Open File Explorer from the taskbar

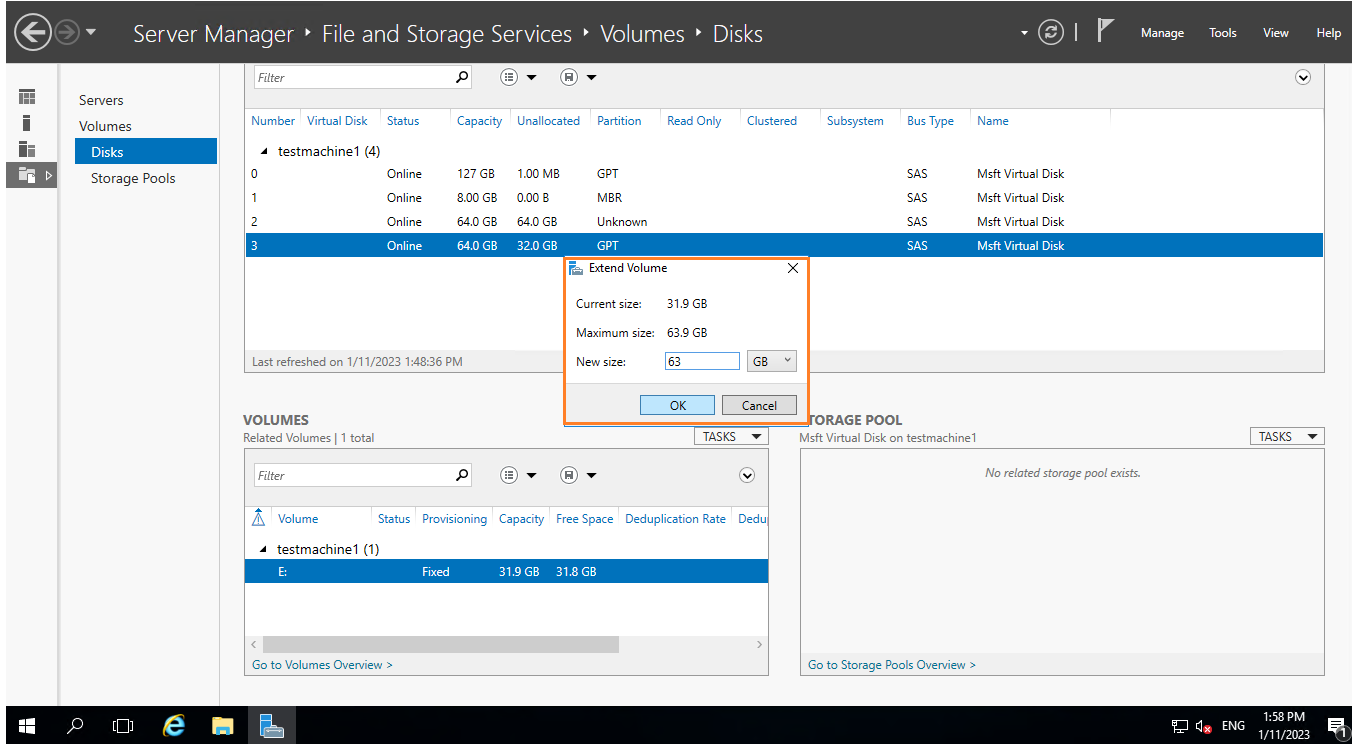pos(222,726)
